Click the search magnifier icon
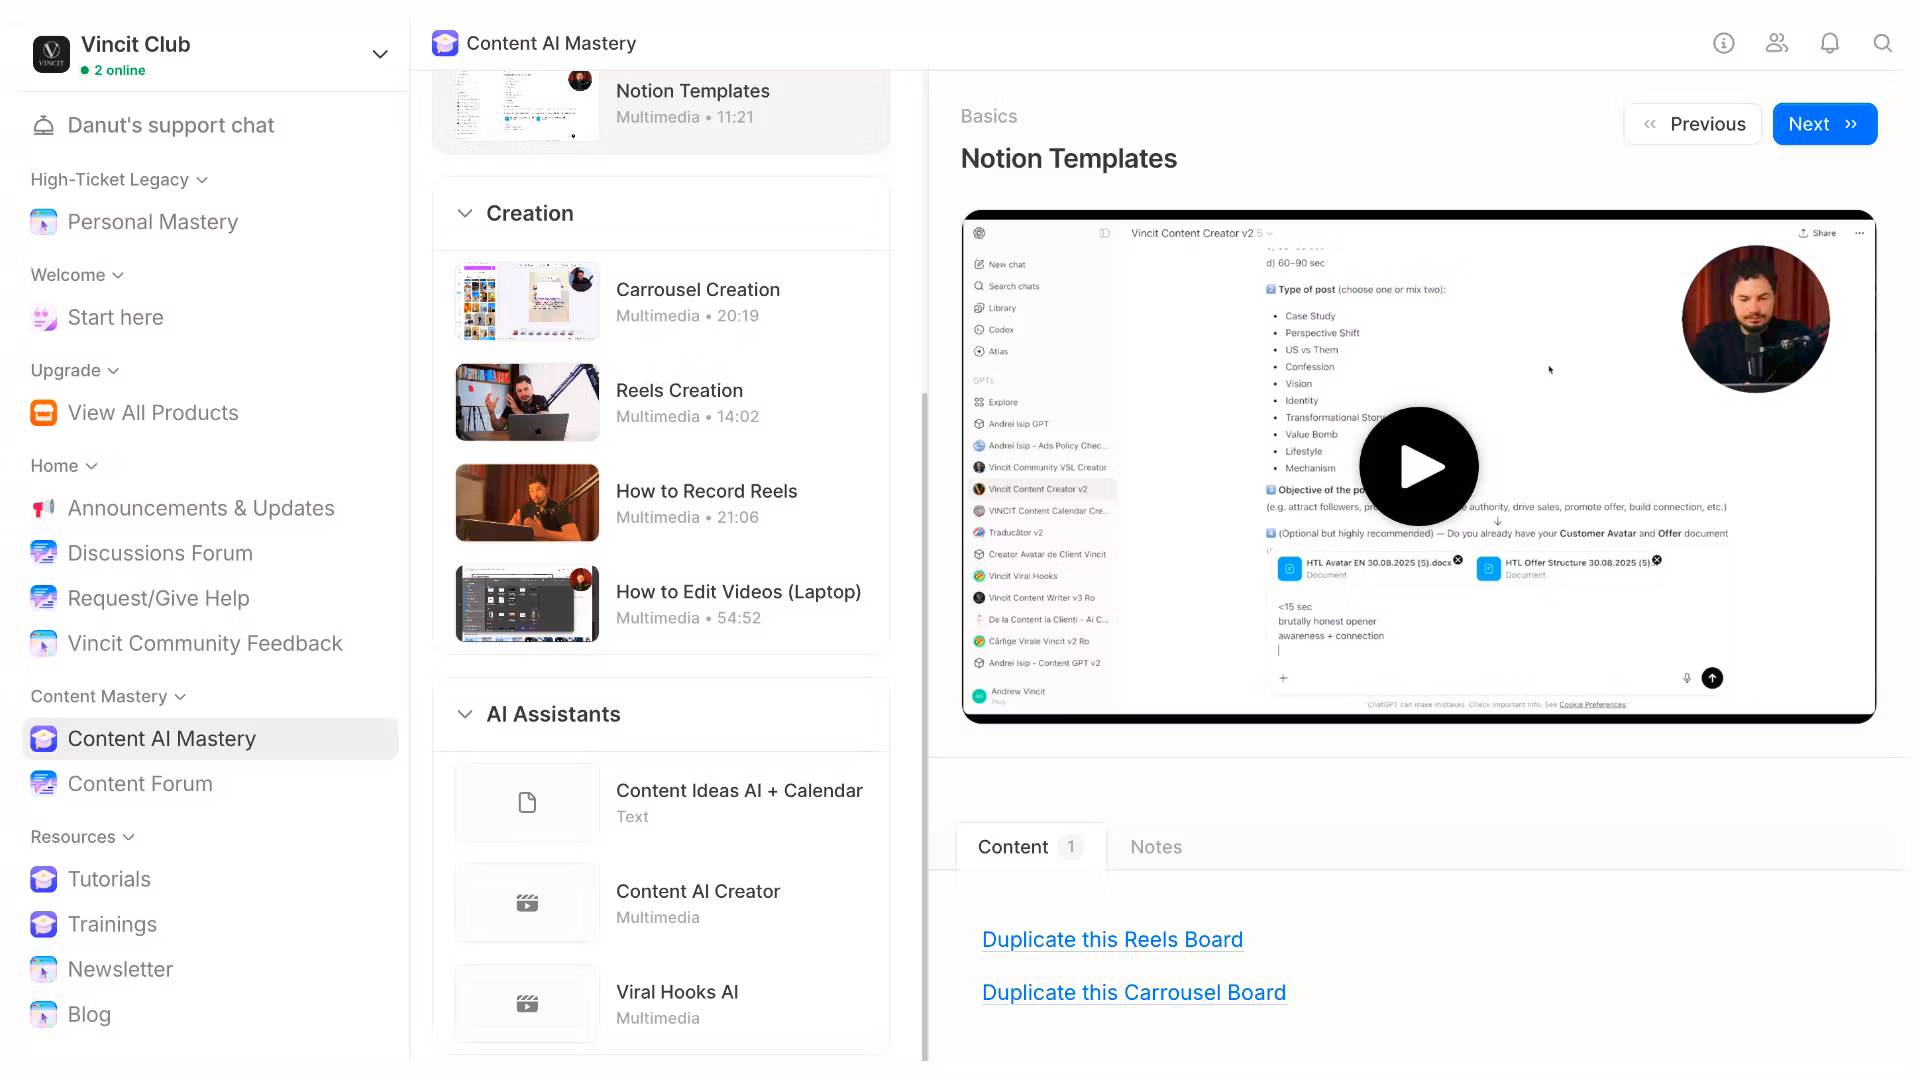The width and height of the screenshot is (1920, 1080). tap(1882, 43)
